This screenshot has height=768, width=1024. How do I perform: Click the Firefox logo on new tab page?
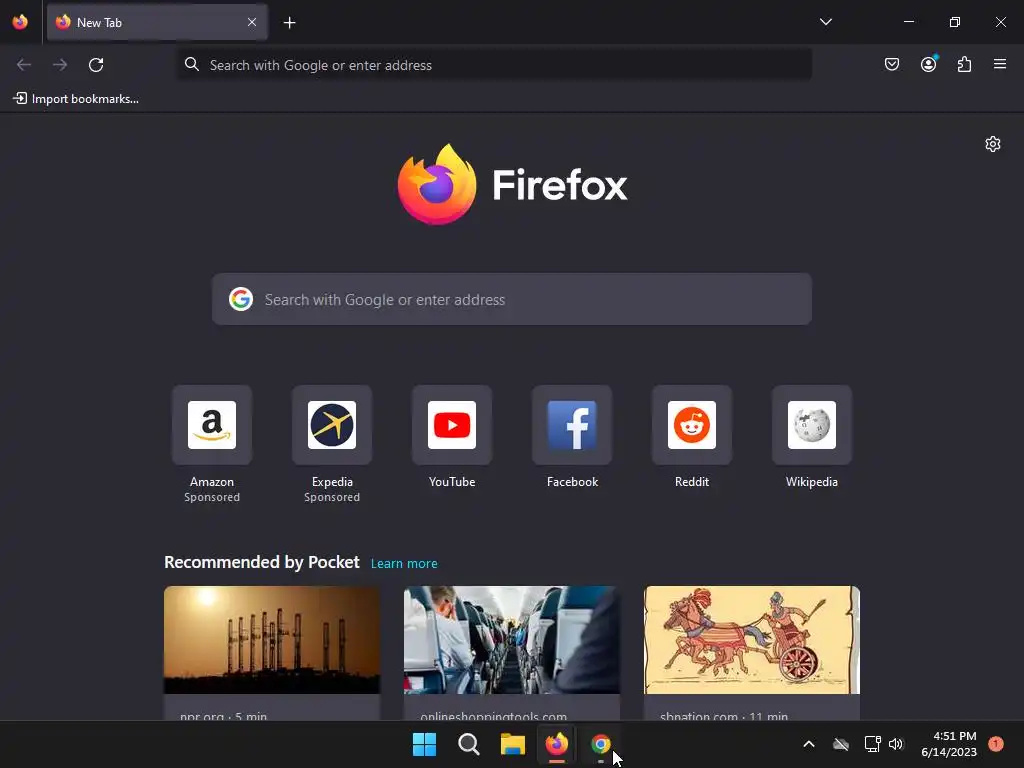[x=512, y=184]
